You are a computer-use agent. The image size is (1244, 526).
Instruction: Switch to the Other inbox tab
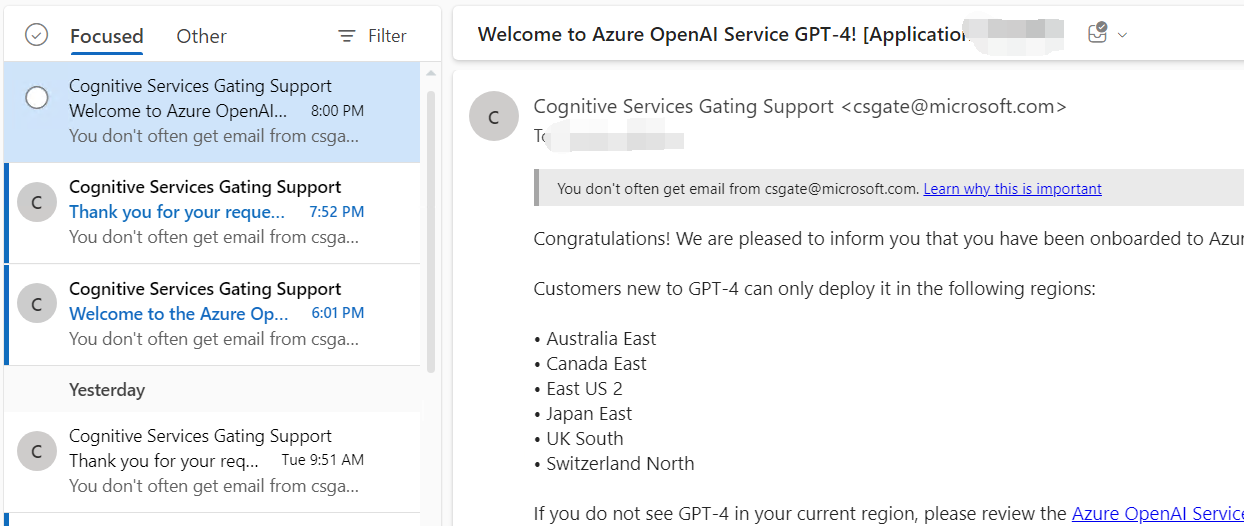[201, 36]
